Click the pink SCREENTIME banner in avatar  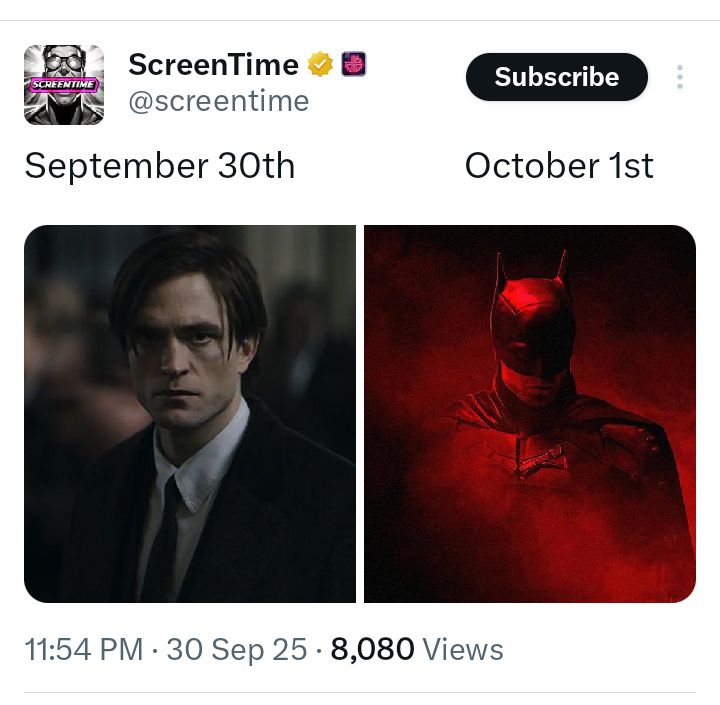(x=63, y=85)
